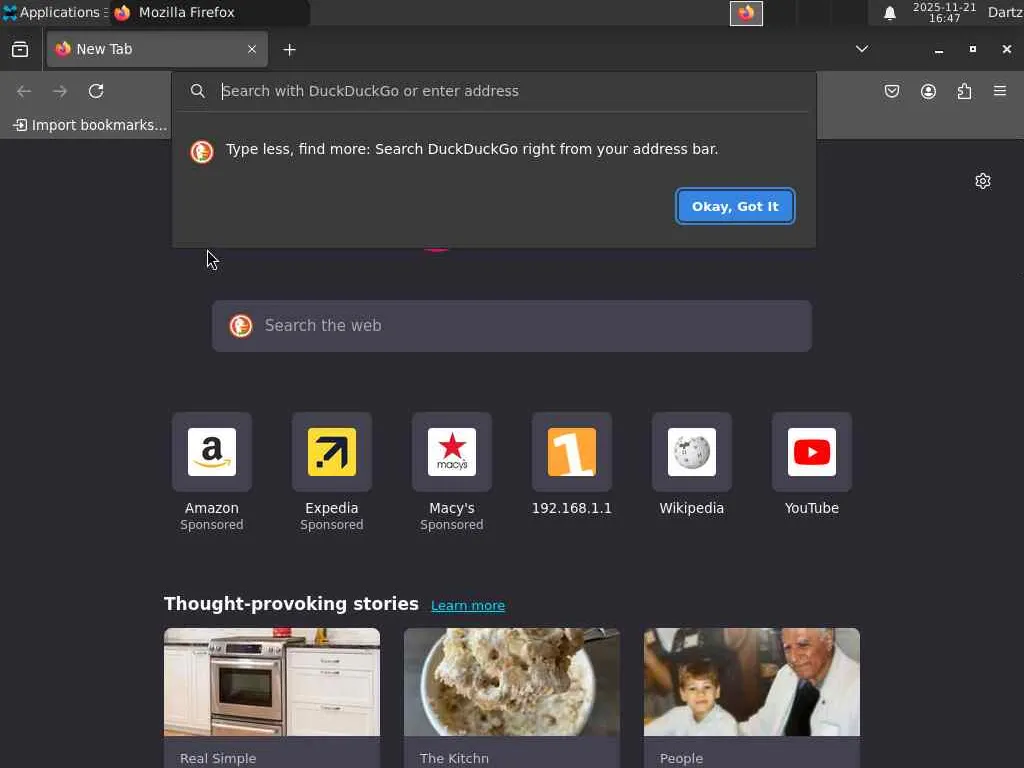Go back with the back arrow

pyautogui.click(x=24, y=91)
